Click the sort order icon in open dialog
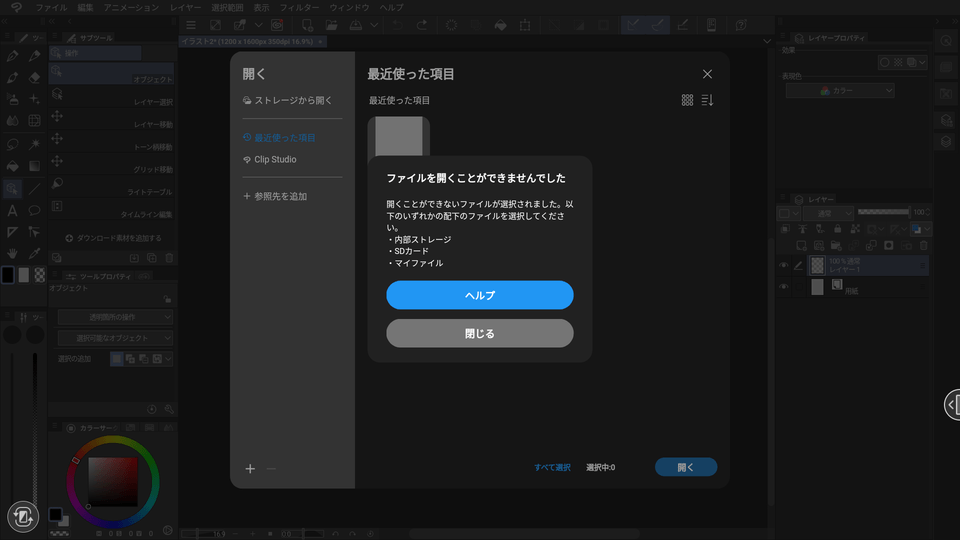 point(707,100)
